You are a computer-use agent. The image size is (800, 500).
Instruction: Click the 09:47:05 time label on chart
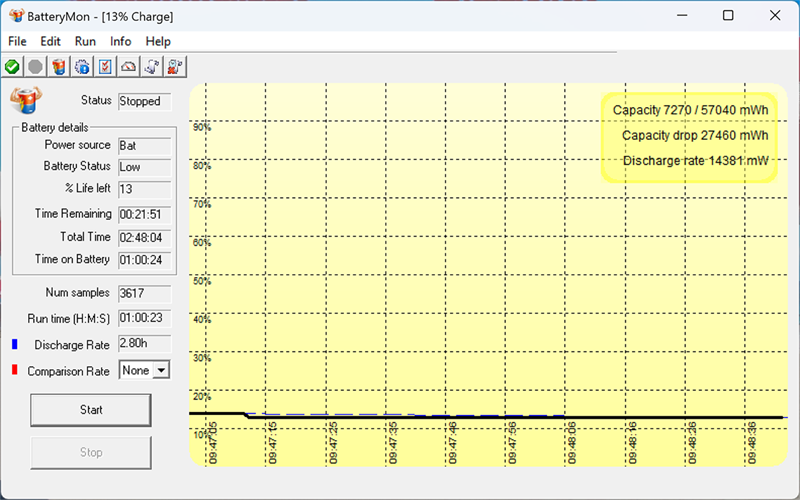click(213, 443)
